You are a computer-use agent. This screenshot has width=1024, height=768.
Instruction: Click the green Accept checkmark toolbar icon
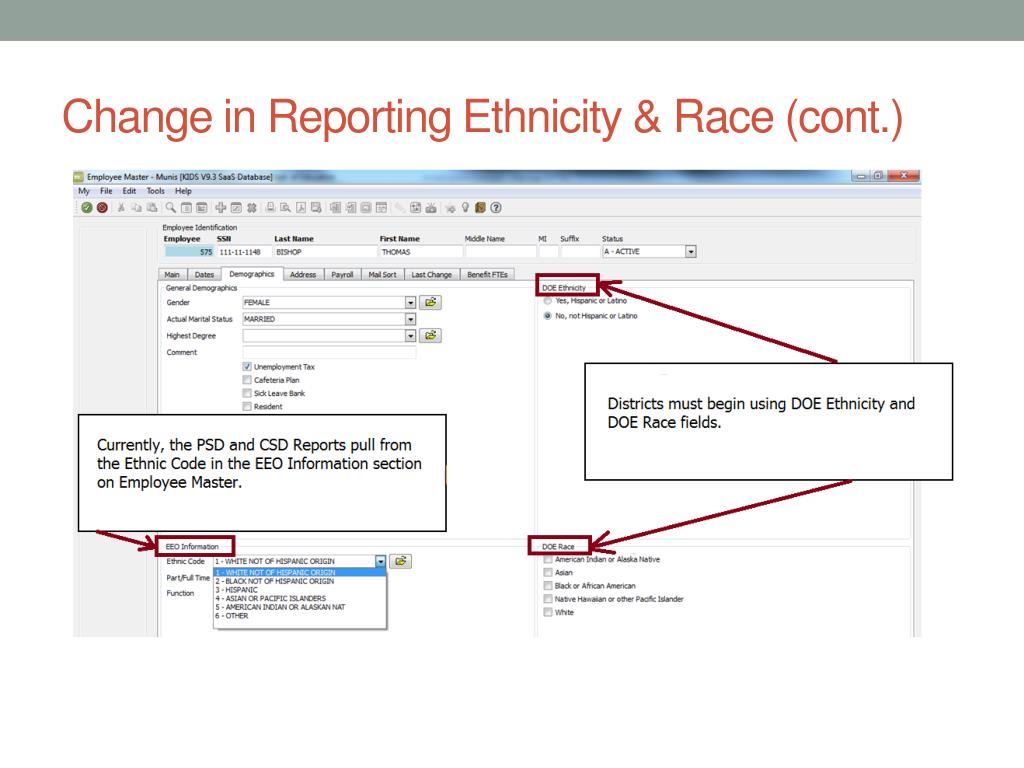[x=87, y=208]
